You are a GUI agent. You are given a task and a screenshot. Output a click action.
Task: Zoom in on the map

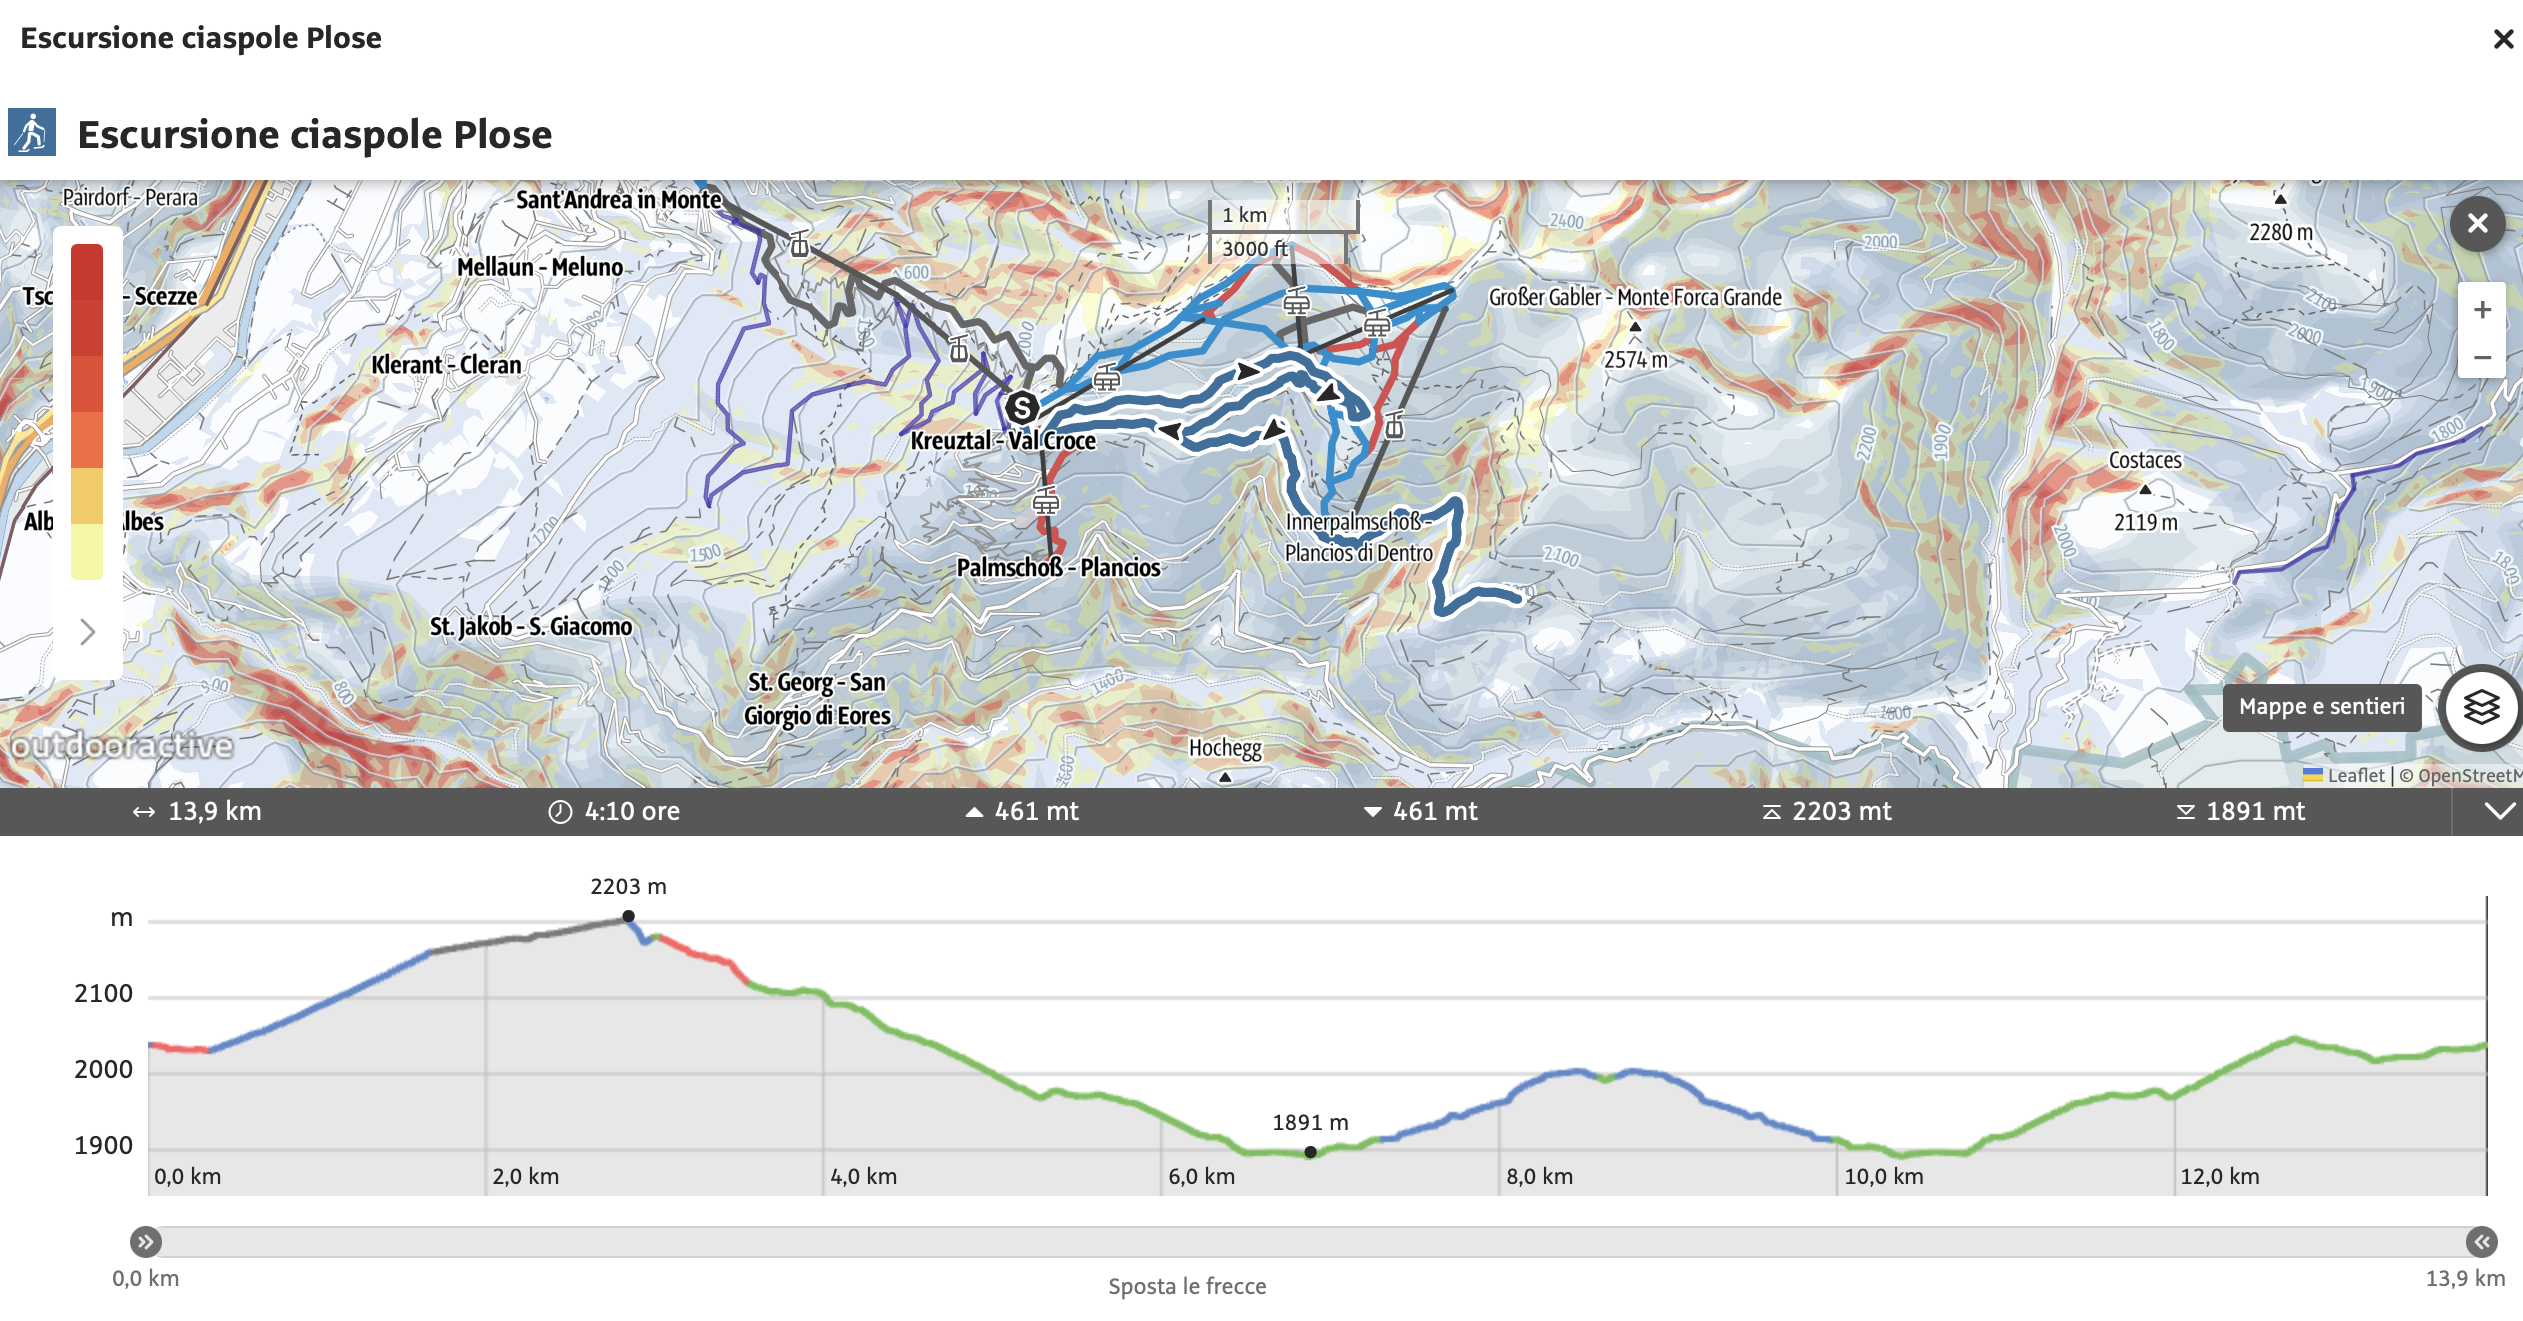click(x=2481, y=310)
